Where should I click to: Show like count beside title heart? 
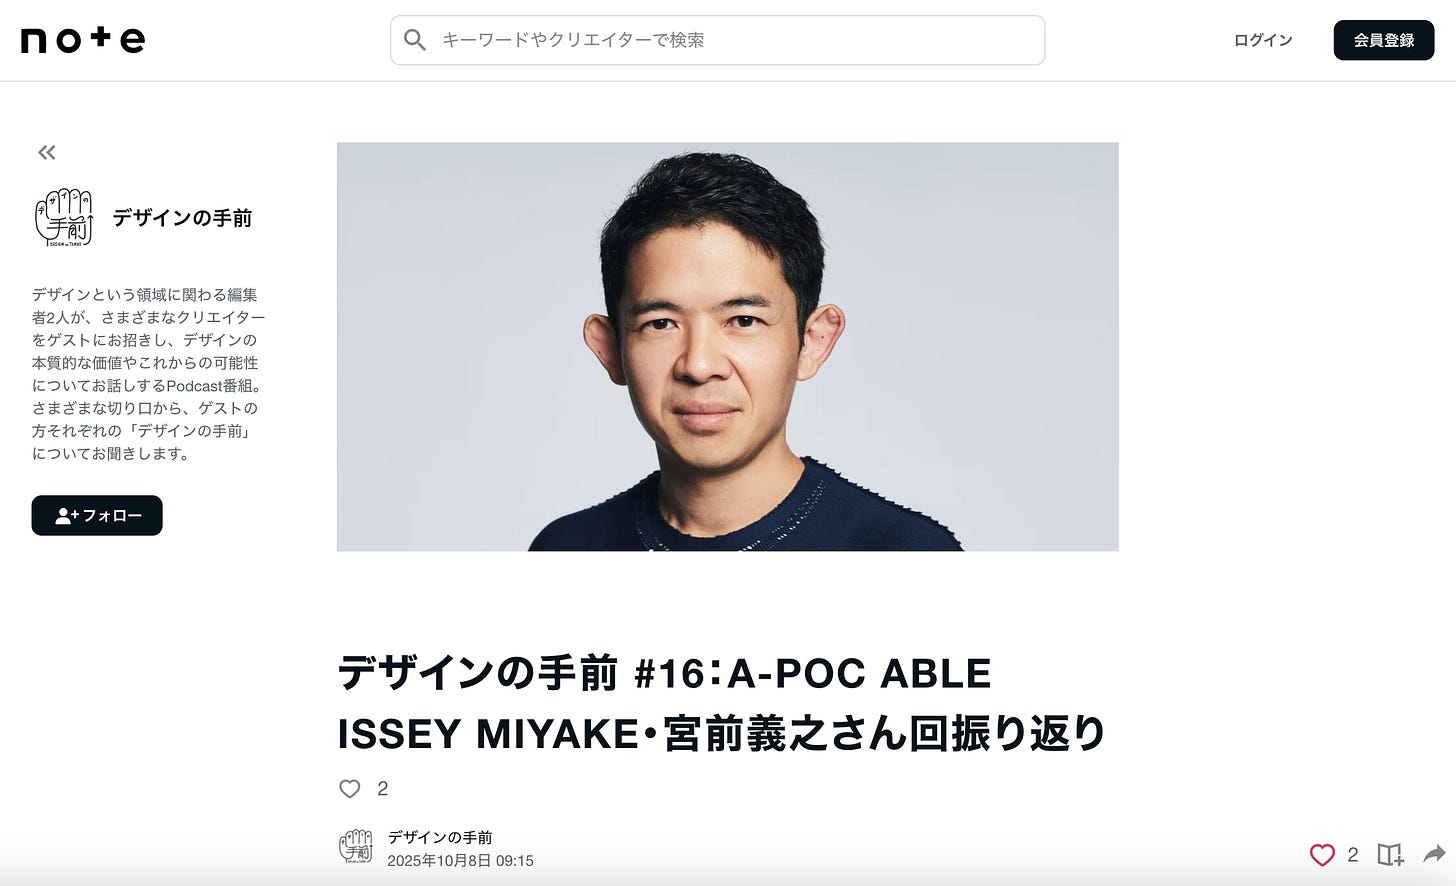pos(382,789)
